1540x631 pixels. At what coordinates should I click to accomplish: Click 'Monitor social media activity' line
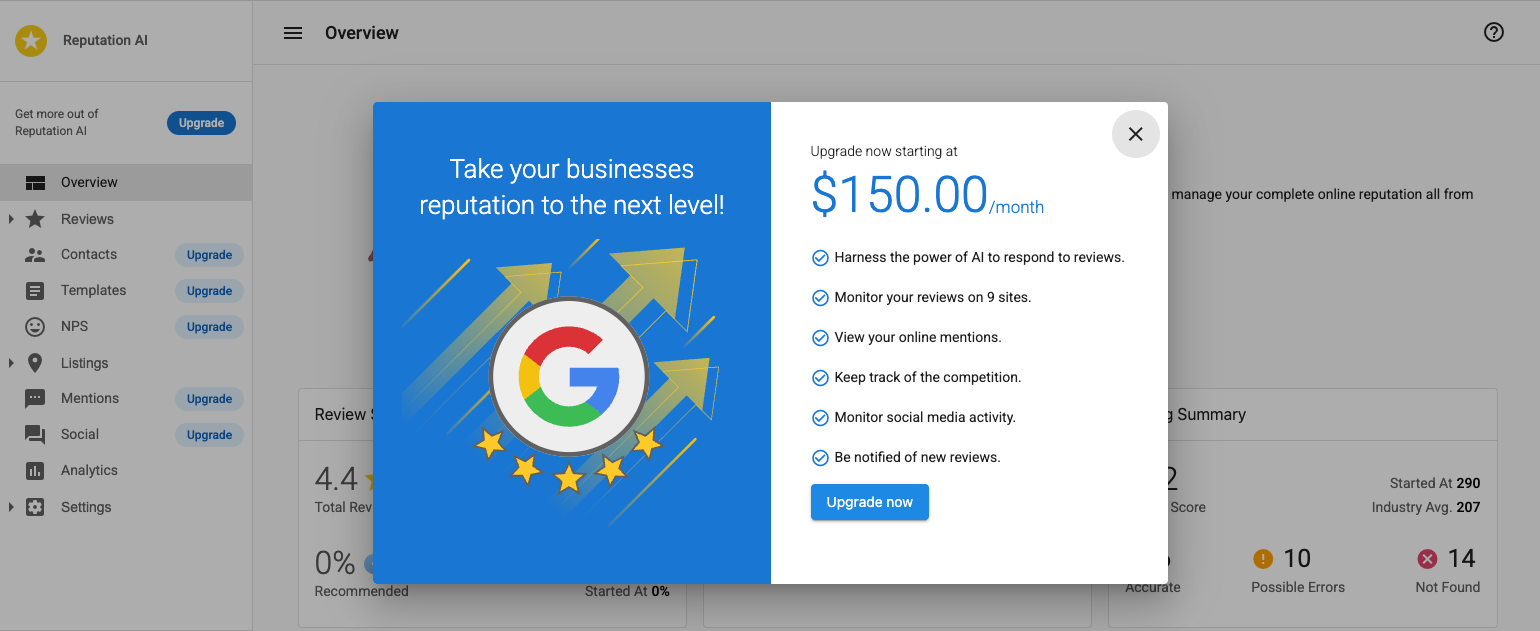coord(924,417)
